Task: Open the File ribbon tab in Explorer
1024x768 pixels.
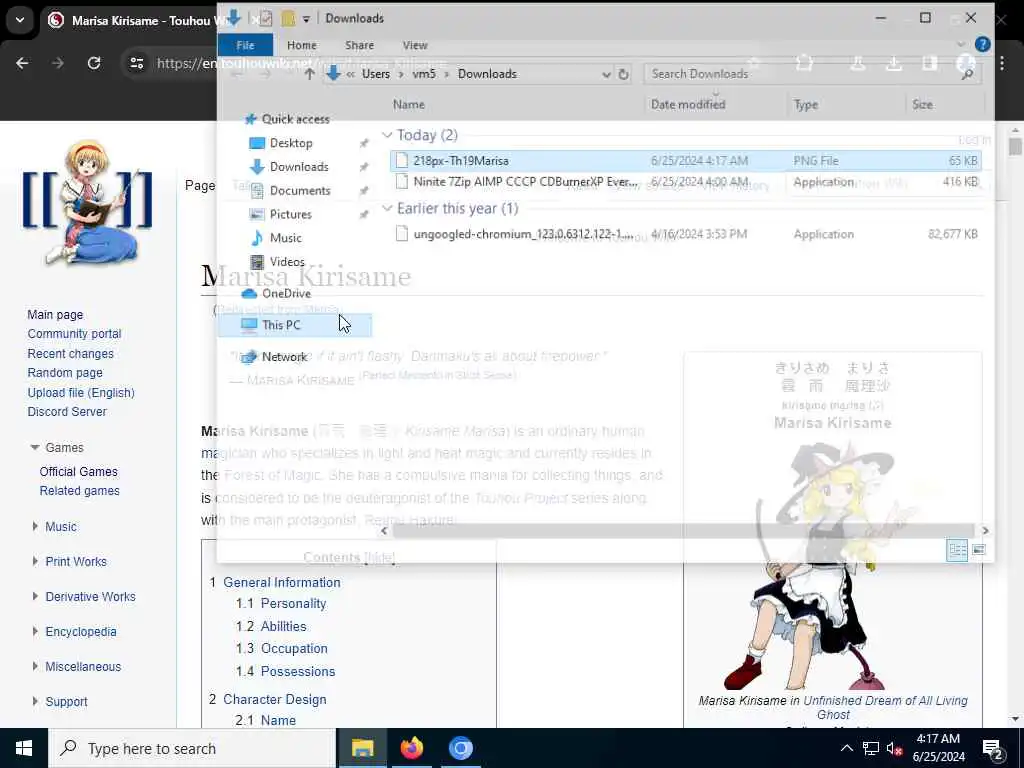Action: pyautogui.click(x=246, y=45)
